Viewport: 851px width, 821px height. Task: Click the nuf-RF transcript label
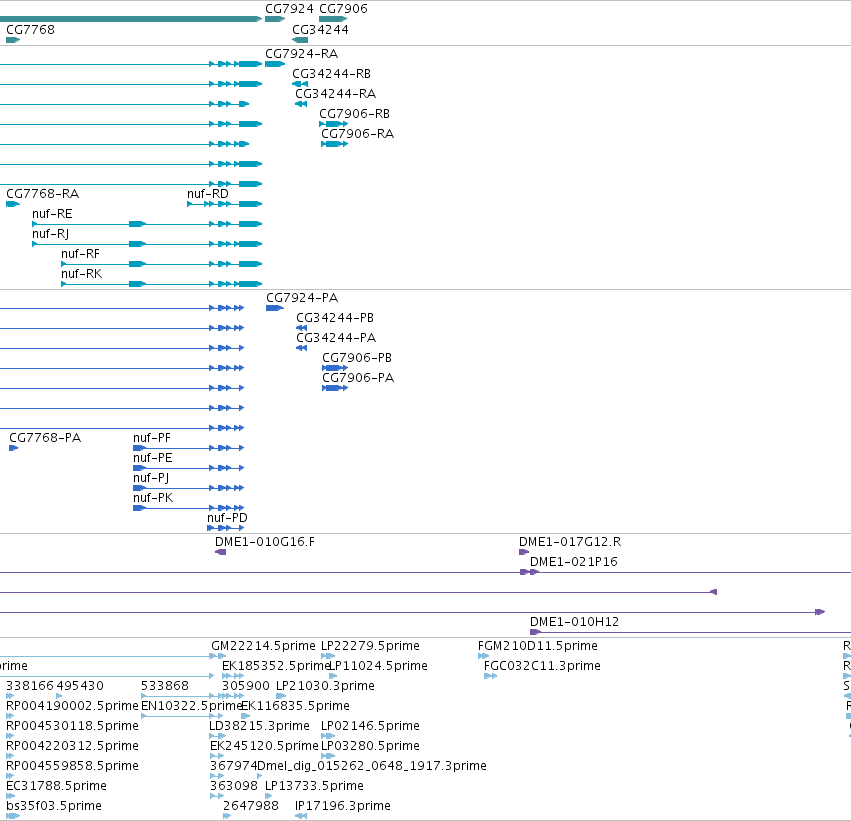click(80, 254)
